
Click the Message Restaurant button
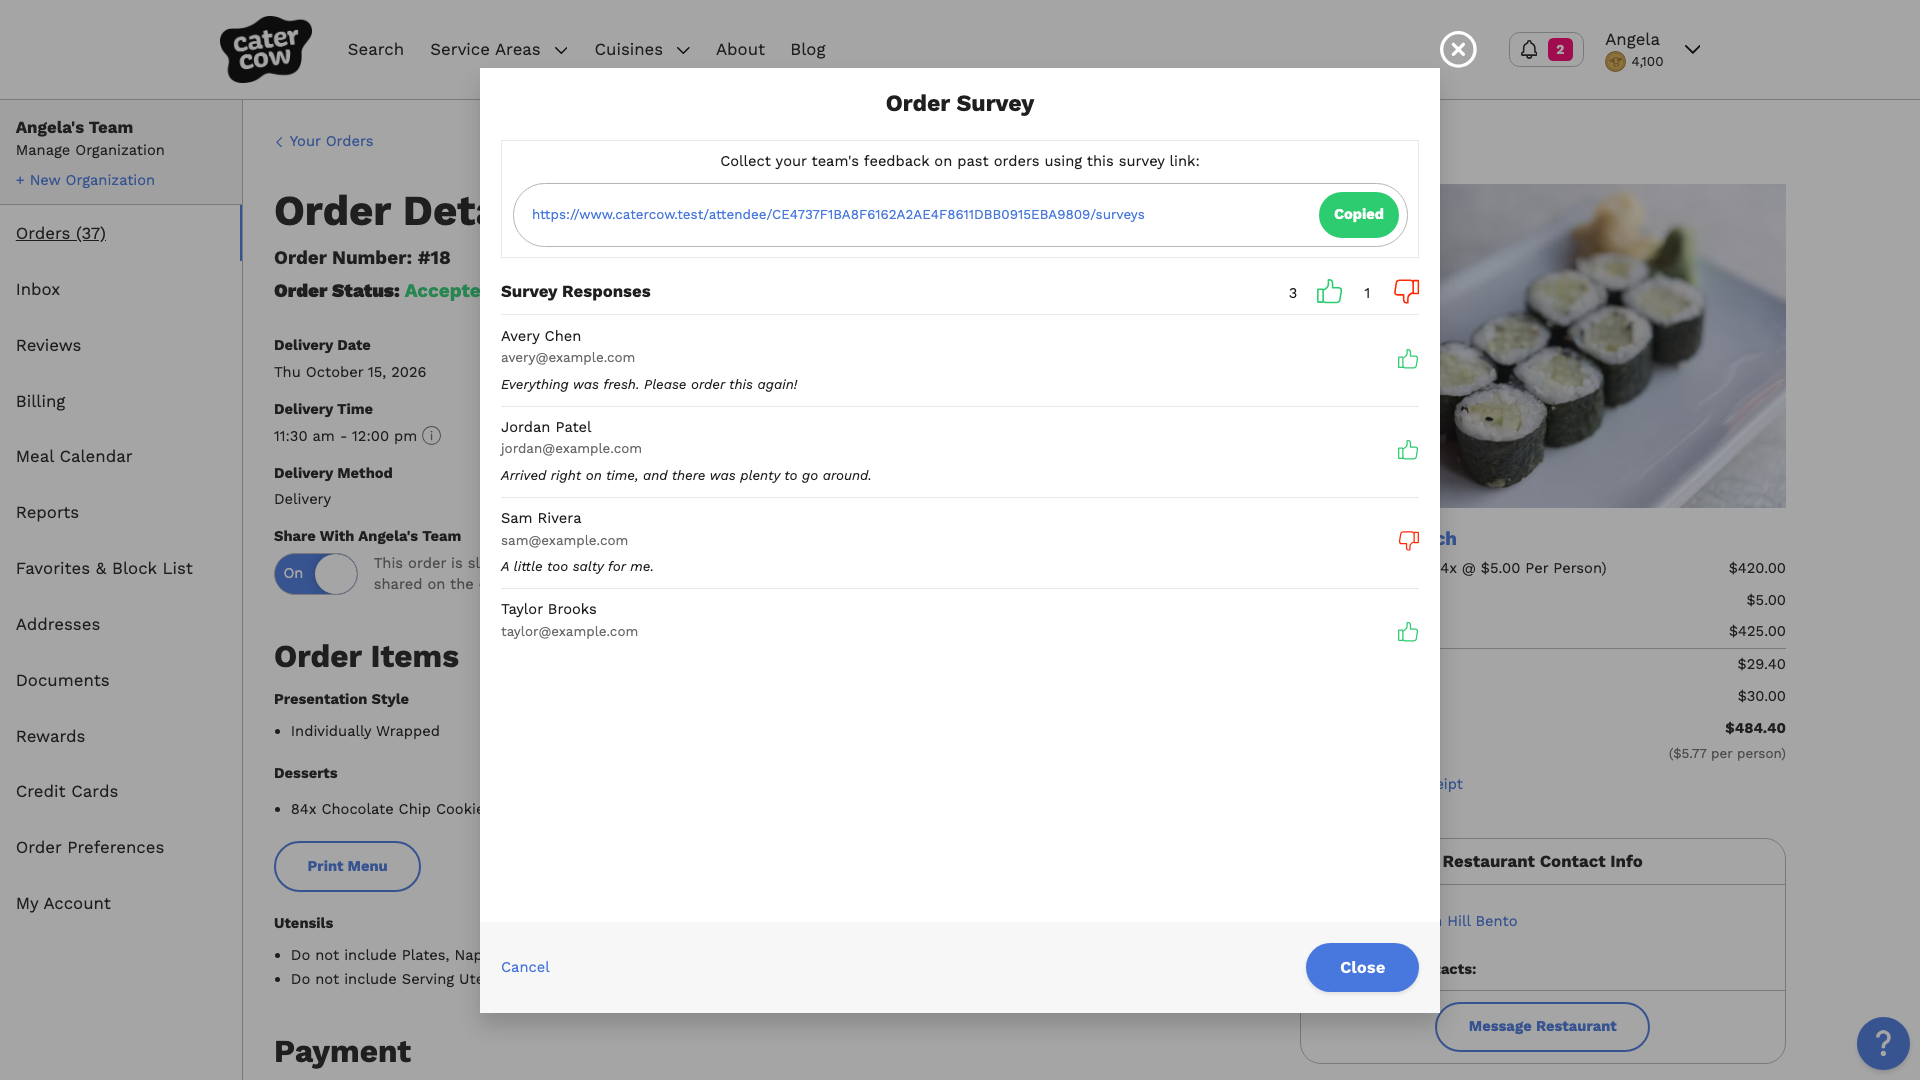(x=1542, y=1027)
